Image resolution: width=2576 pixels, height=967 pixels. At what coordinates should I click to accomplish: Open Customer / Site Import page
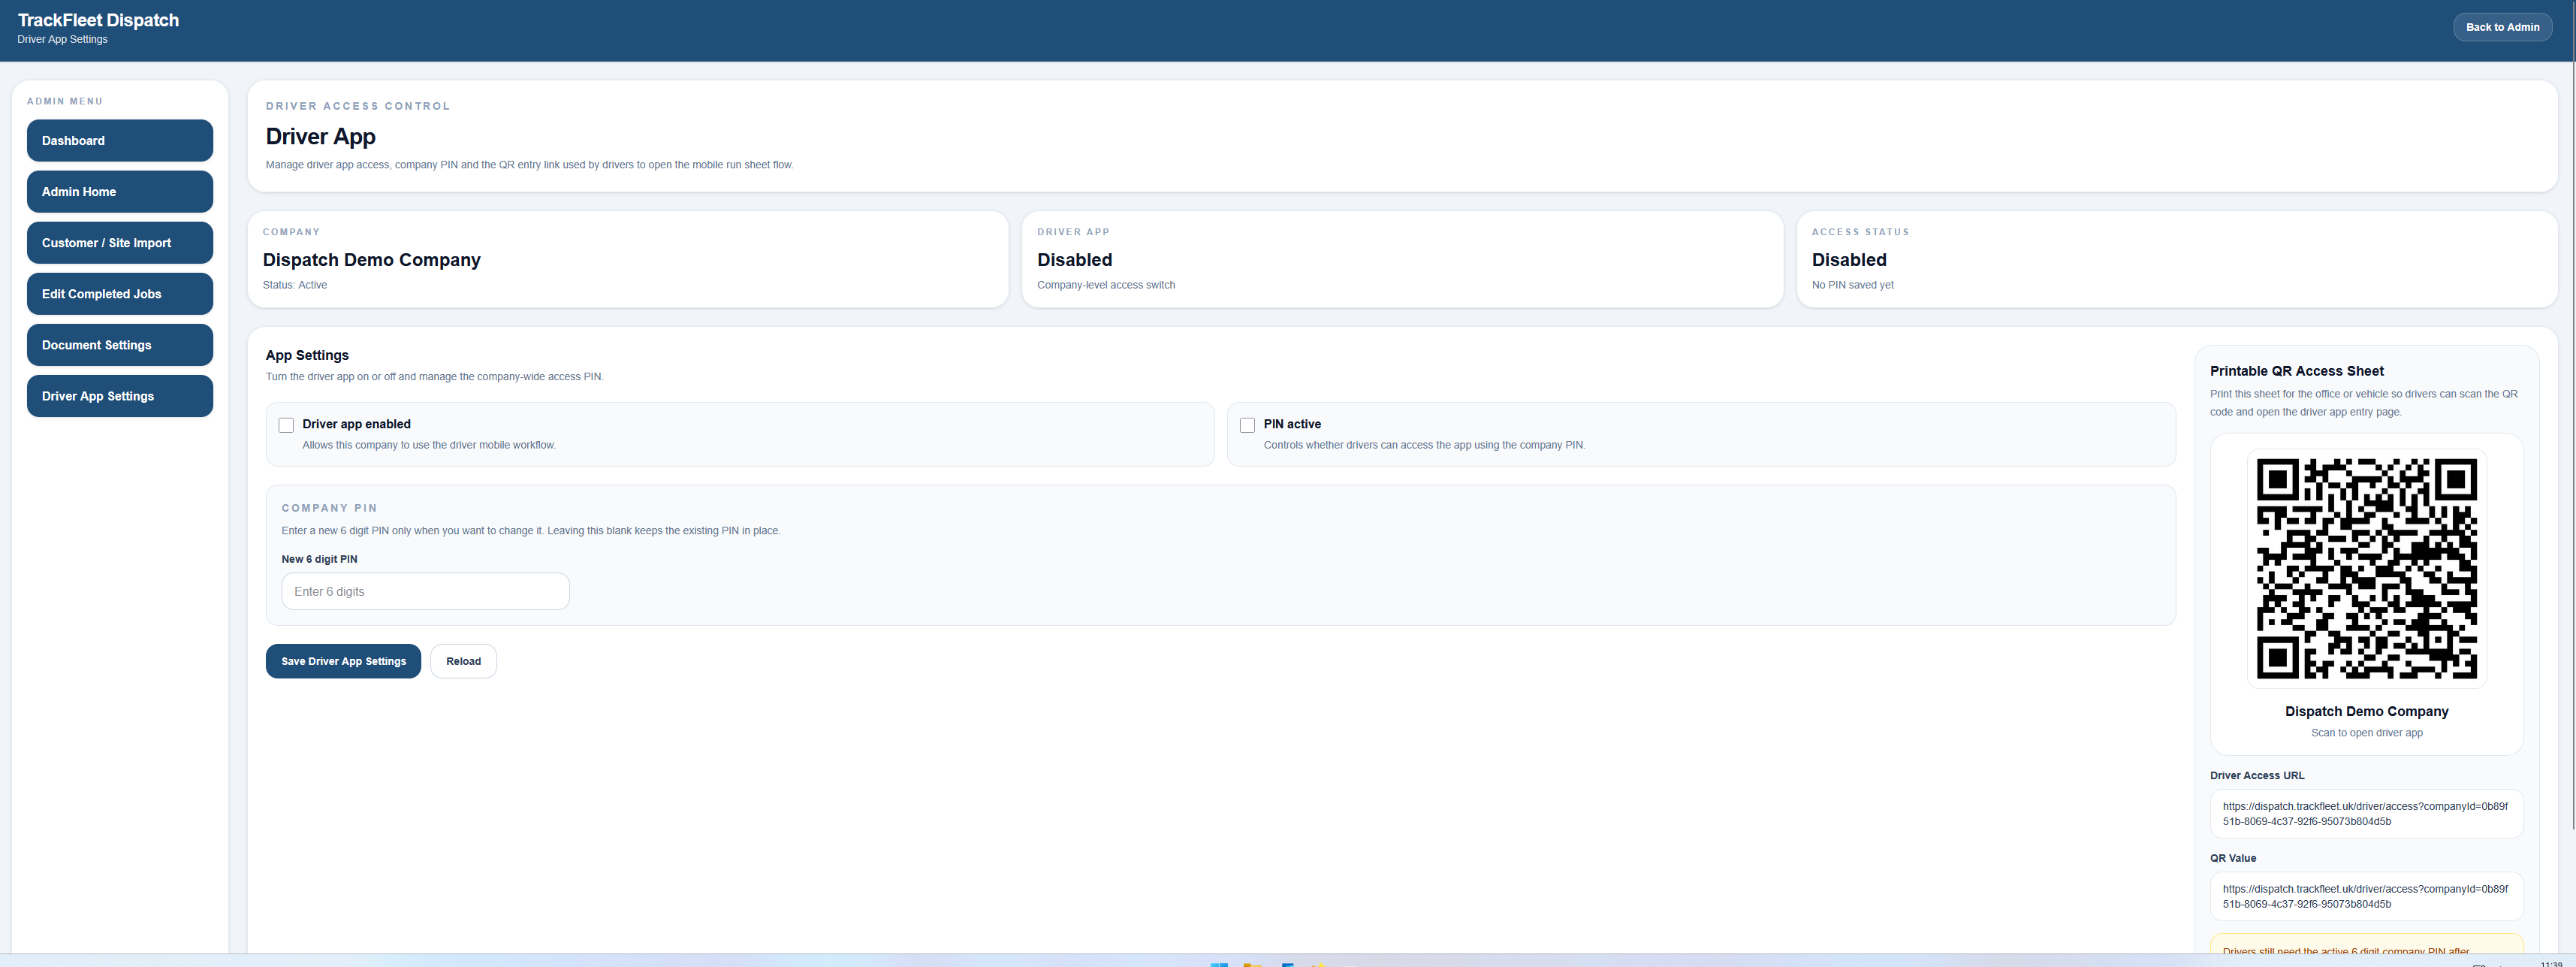click(x=119, y=243)
